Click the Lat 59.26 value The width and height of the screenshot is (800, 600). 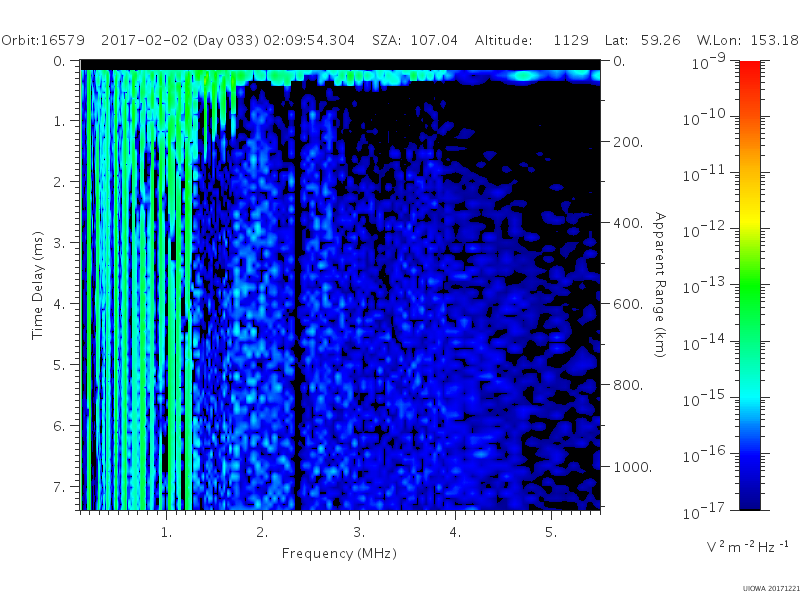[661, 40]
